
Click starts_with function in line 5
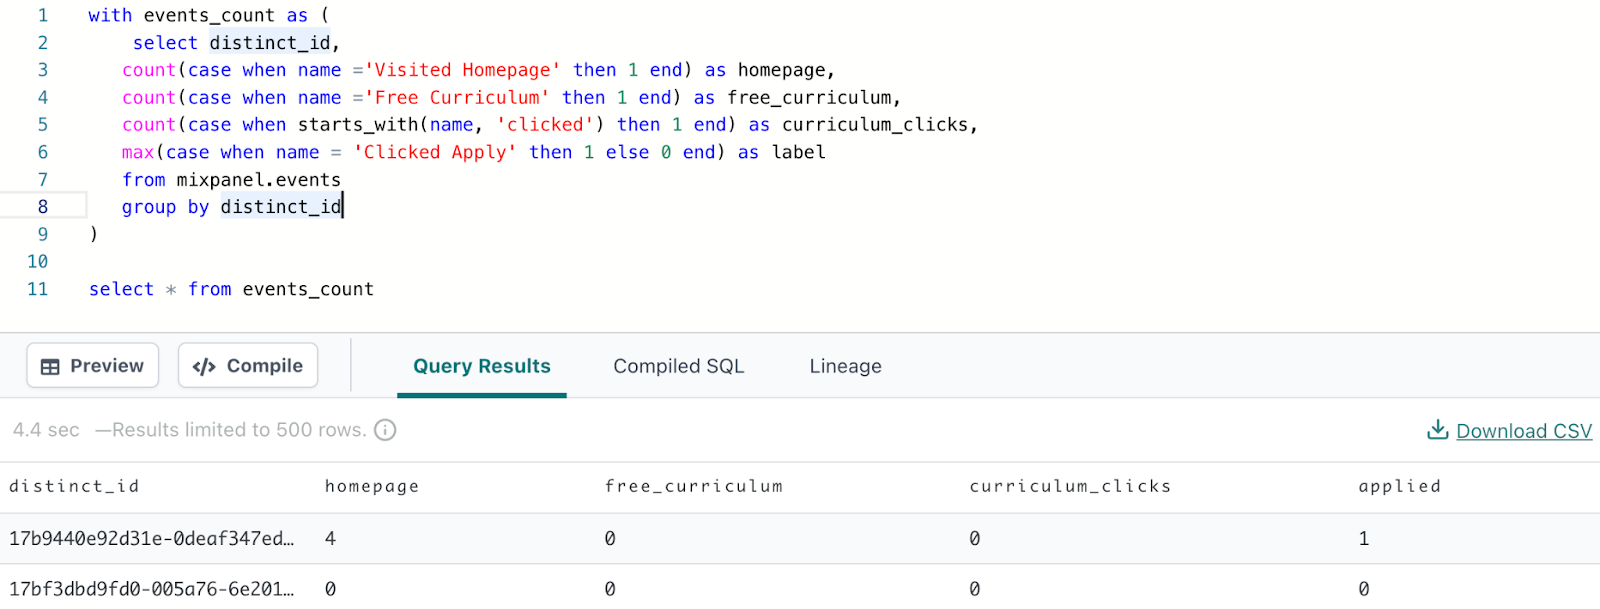click(x=358, y=125)
